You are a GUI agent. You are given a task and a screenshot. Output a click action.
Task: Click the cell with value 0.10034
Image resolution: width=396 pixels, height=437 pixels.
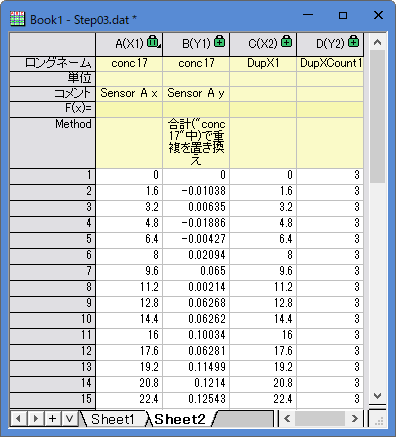tap(196, 335)
